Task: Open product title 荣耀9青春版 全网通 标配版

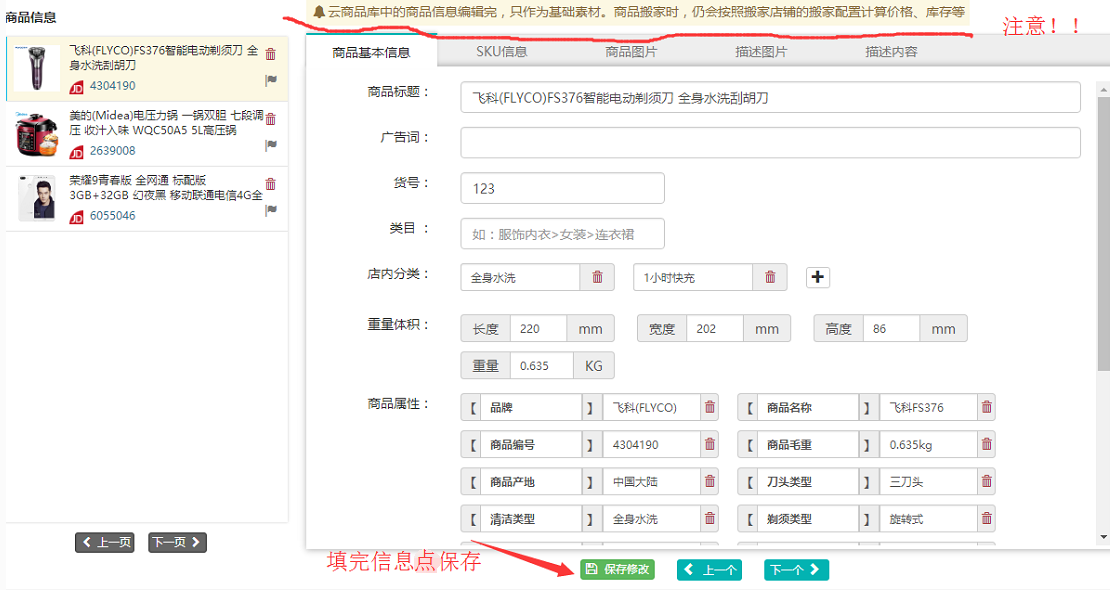Action: pos(166,188)
